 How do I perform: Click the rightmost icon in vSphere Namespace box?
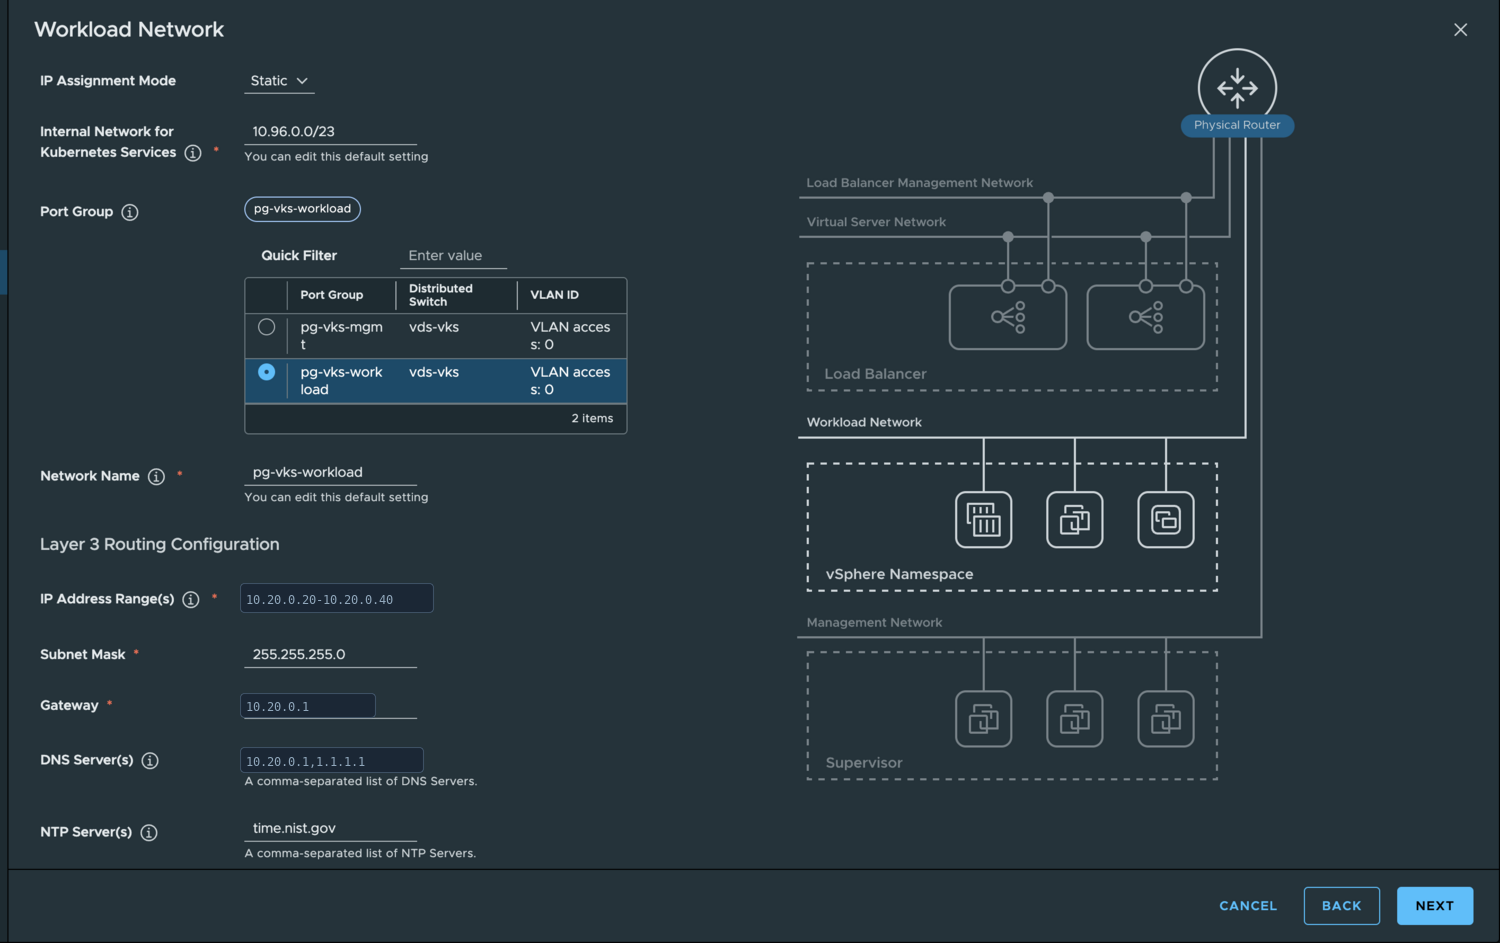click(x=1166, y=520)
